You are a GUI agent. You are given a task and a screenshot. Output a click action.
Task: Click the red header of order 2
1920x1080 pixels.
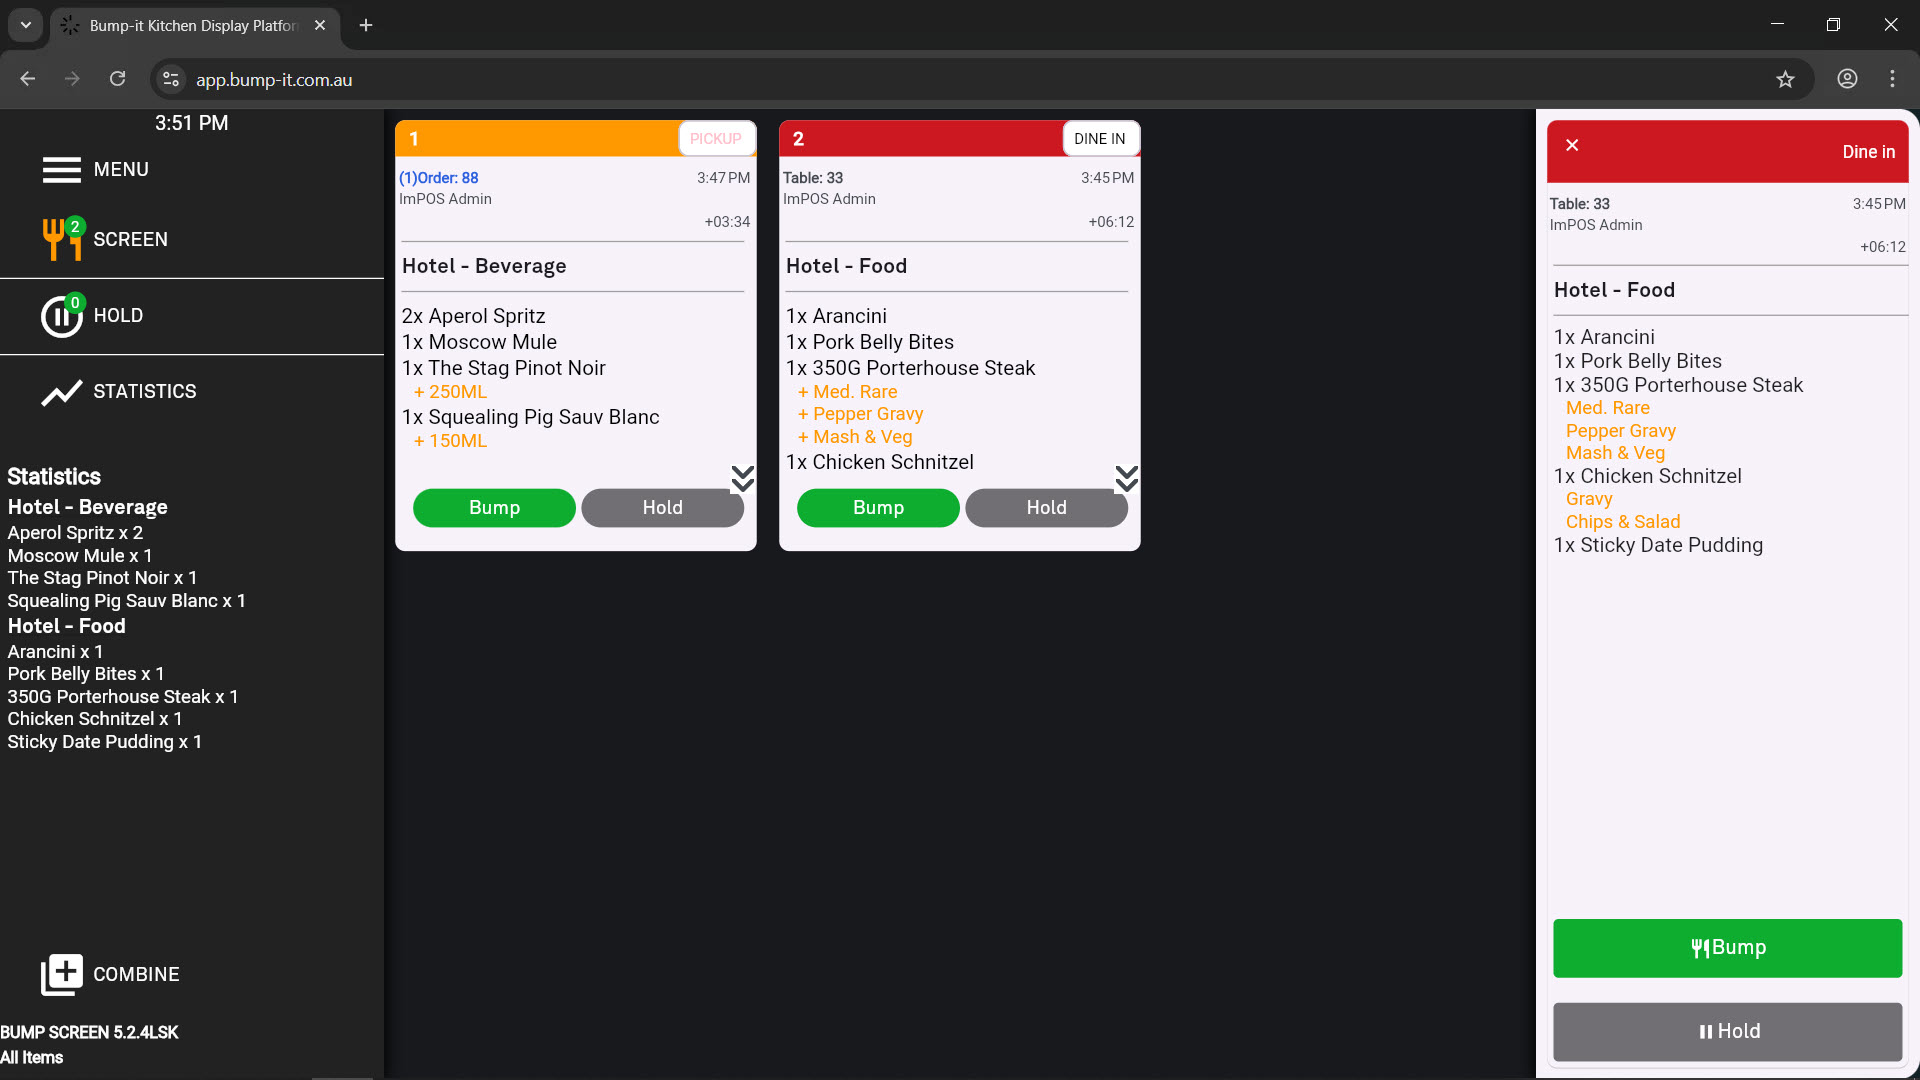920,139
